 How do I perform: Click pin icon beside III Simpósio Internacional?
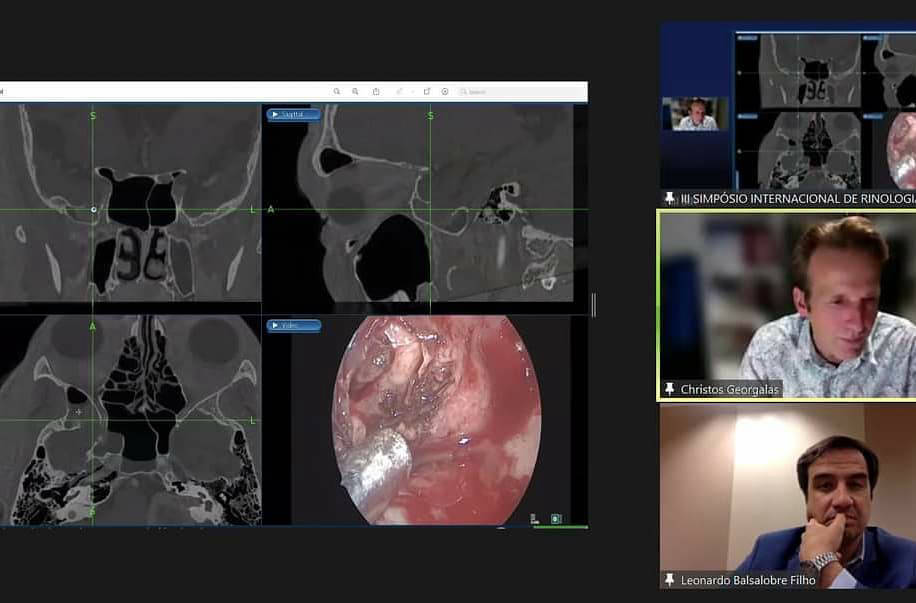[669, 199]
